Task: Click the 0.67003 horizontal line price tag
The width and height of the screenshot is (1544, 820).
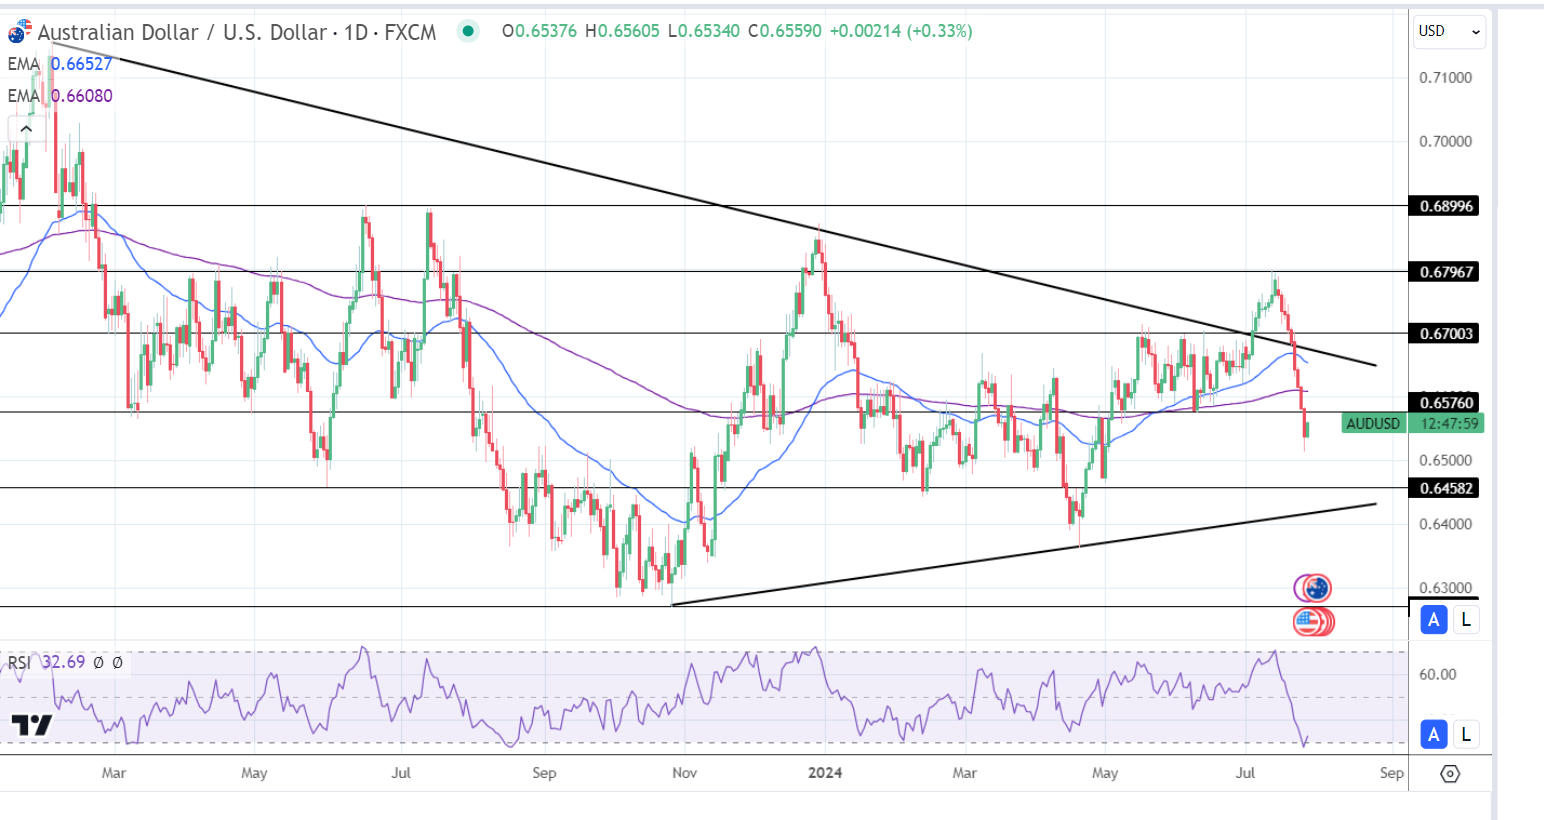Action: 1446,333
